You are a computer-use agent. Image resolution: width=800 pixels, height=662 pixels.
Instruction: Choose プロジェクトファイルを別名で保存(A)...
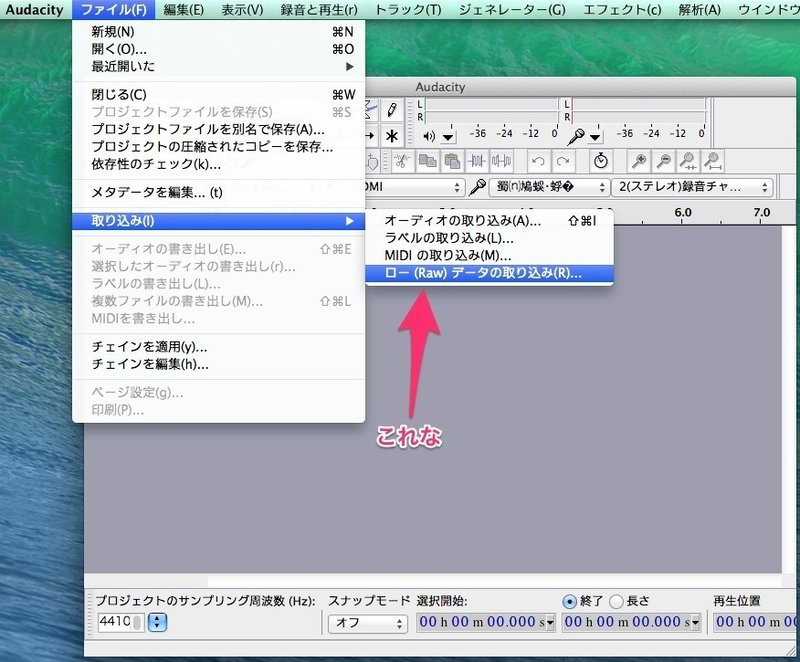tap(219, 129)
